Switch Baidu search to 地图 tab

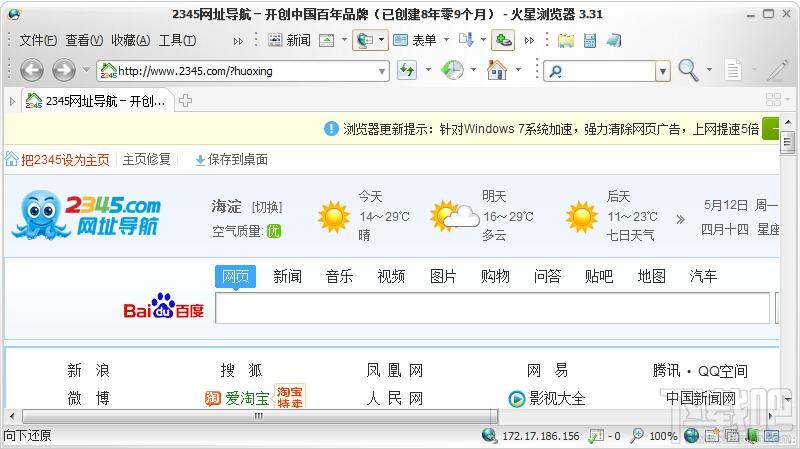652,277
